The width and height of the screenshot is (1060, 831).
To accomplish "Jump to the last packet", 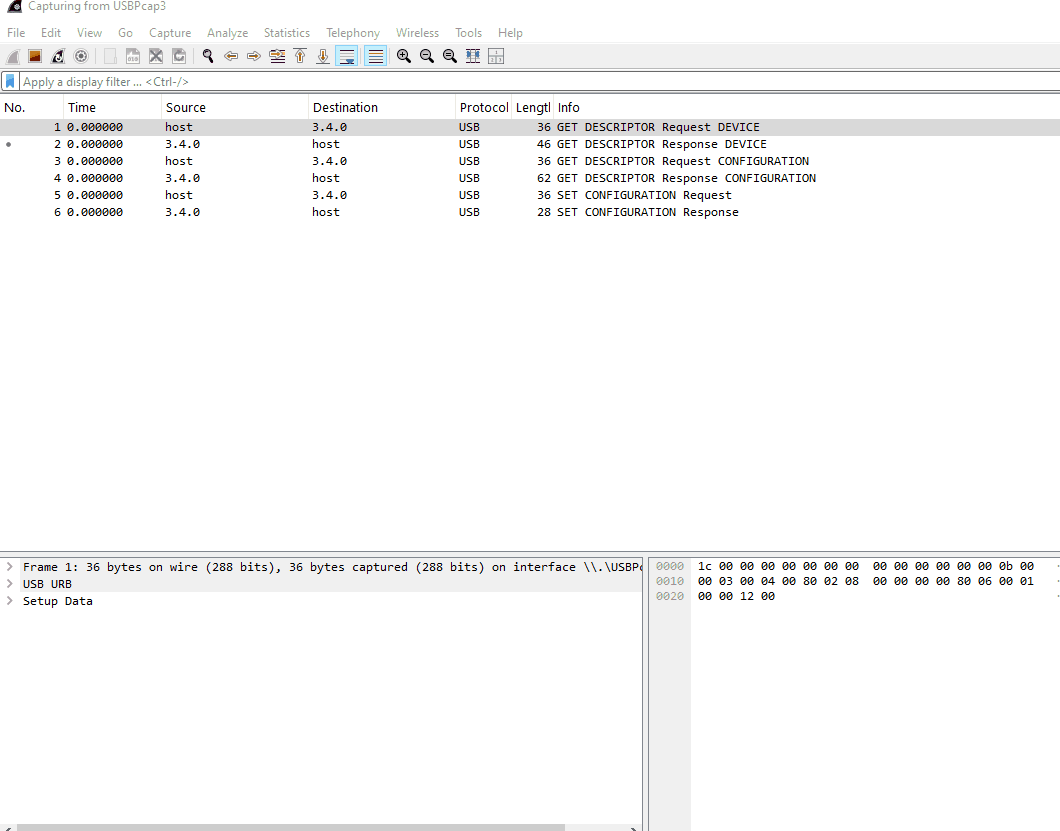I will 323,56.
